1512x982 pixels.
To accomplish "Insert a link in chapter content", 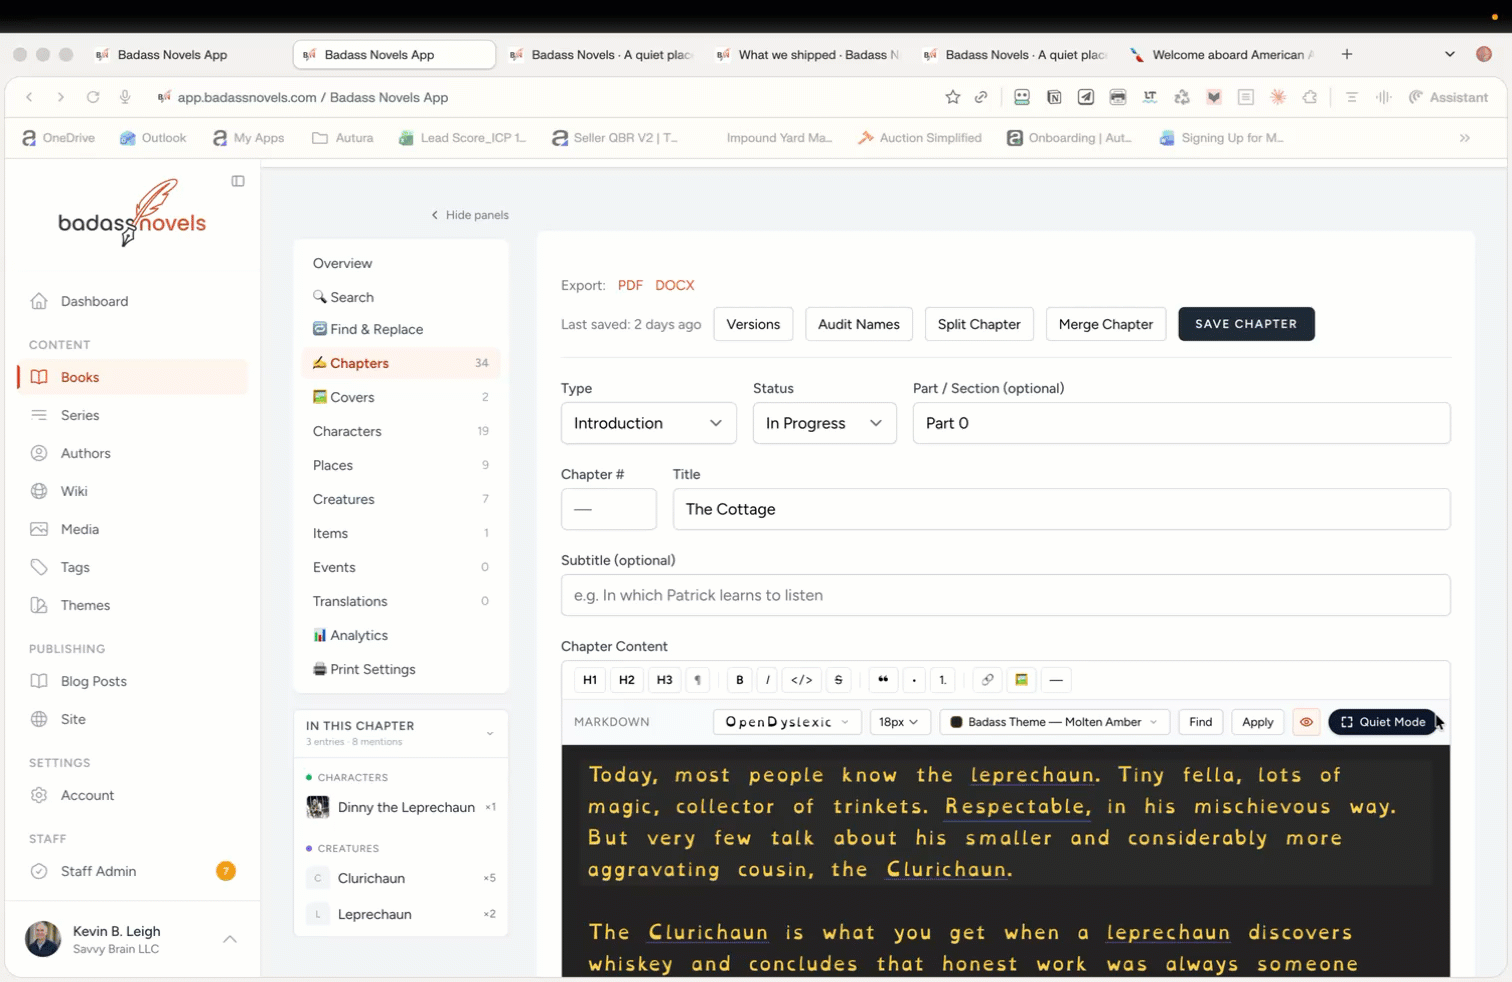I will coord(987,680).
